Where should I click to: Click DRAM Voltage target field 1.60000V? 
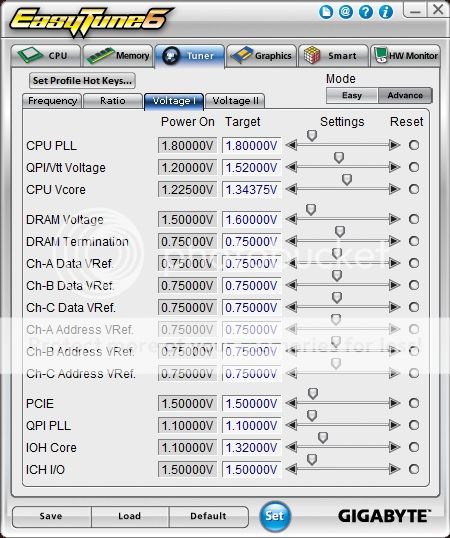pyautogui.click(x=251, y=219)
